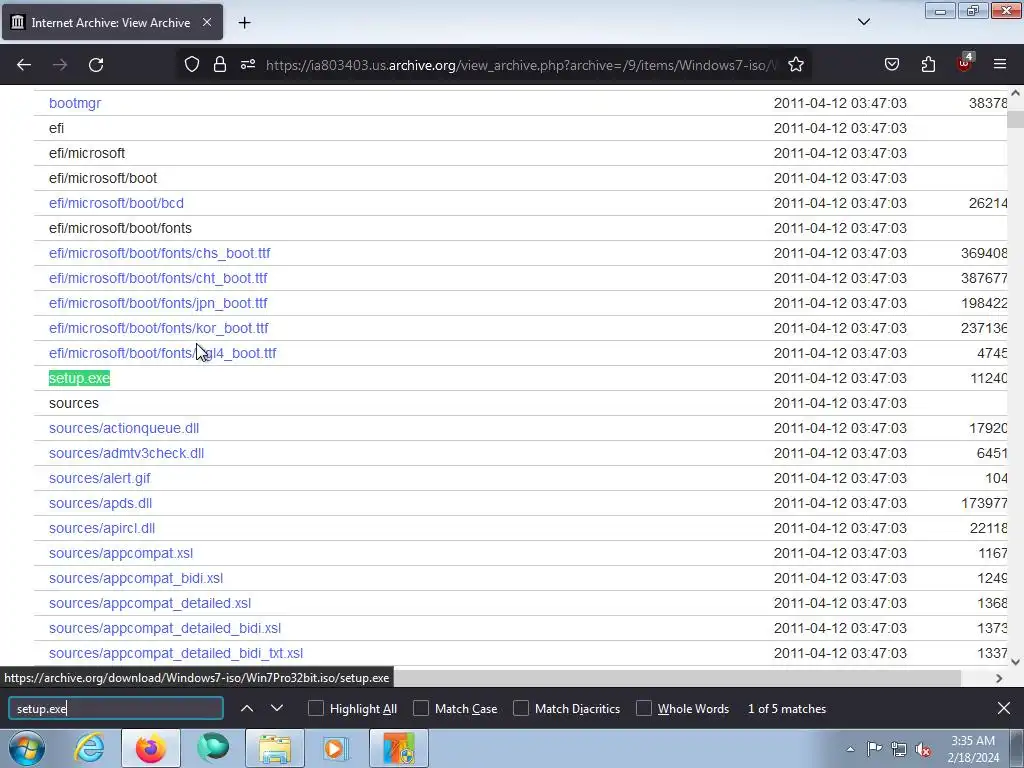Select the Internet Archive: View Archive tab
This screenshot has width=1024, height=768.
pos(112,22)
